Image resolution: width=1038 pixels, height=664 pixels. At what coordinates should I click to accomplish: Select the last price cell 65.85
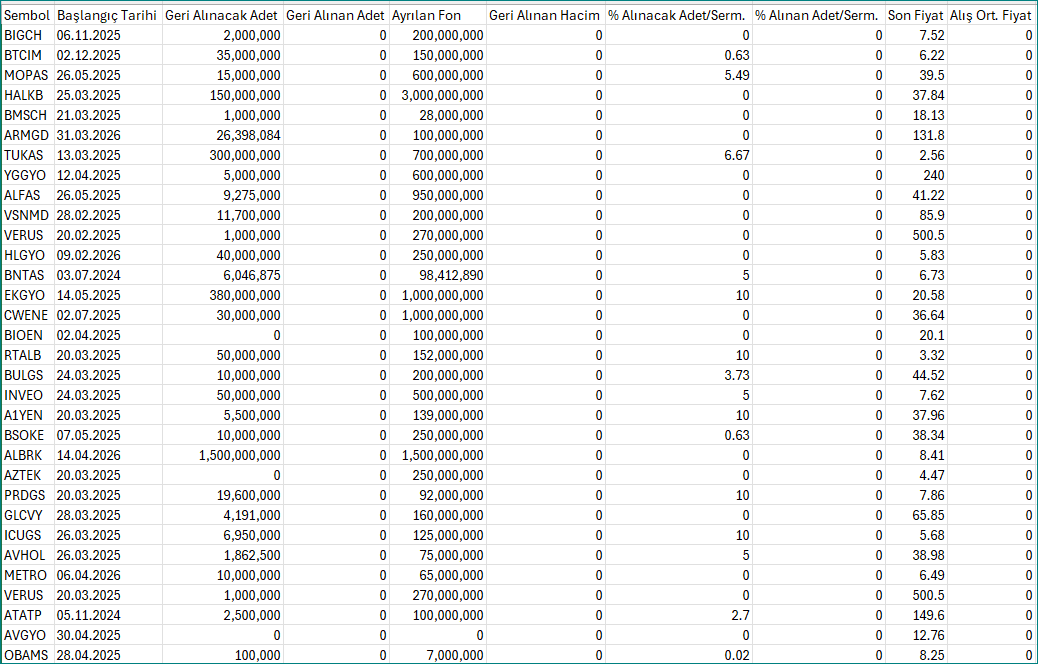(x=916, y=515)
